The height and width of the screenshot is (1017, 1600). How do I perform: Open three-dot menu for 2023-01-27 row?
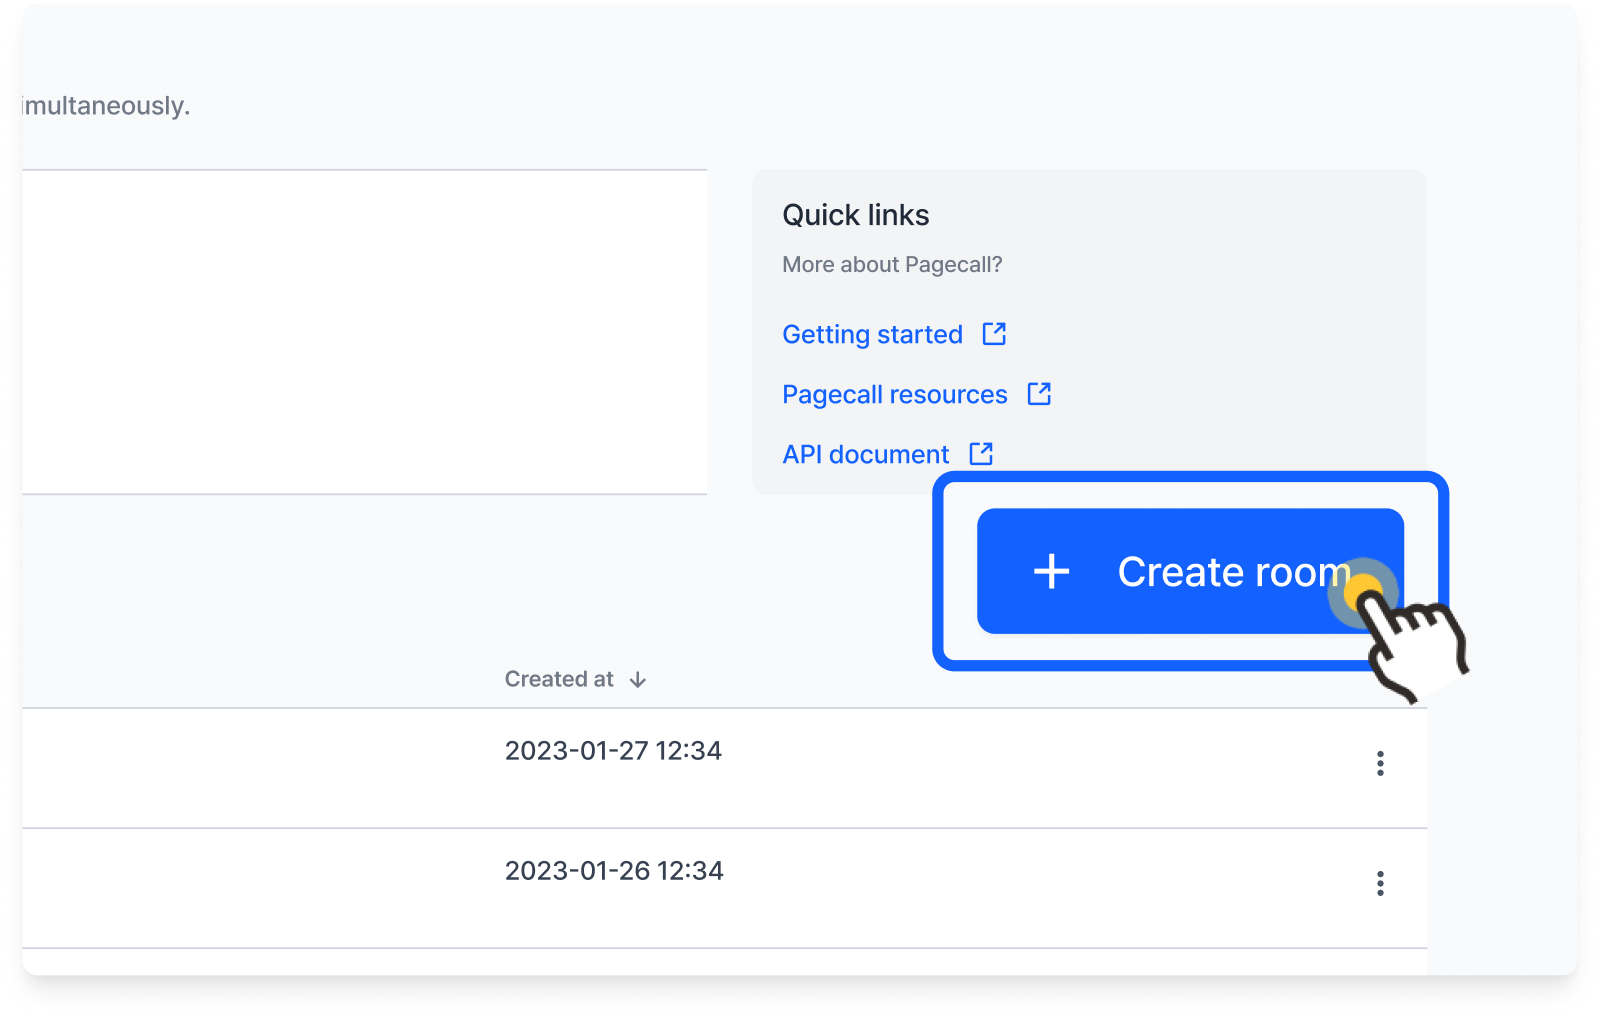click(1380, 763)
